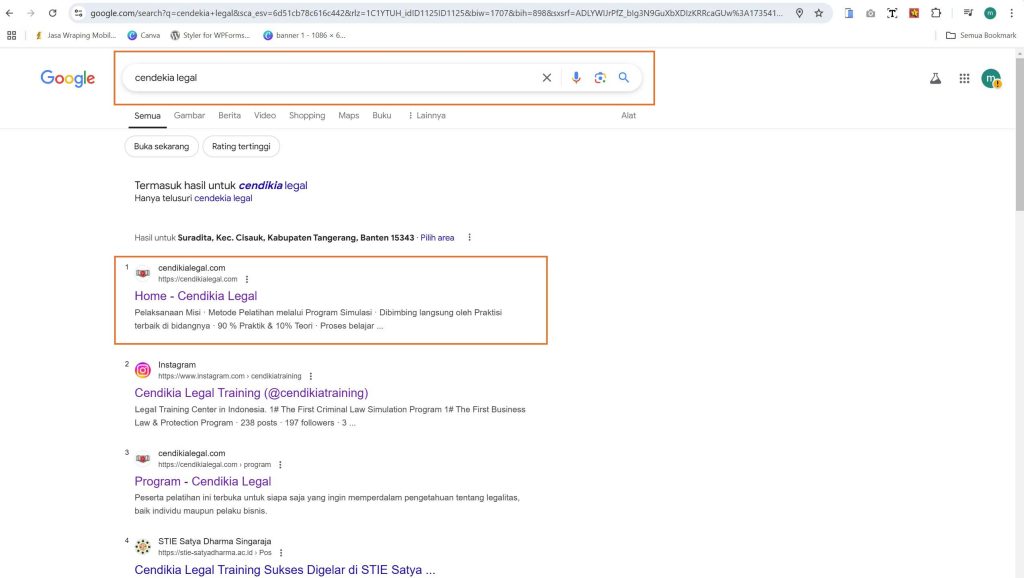Click the Pilih area link
The height and width of the screenshot is (578, 1024).
(437, 238)
